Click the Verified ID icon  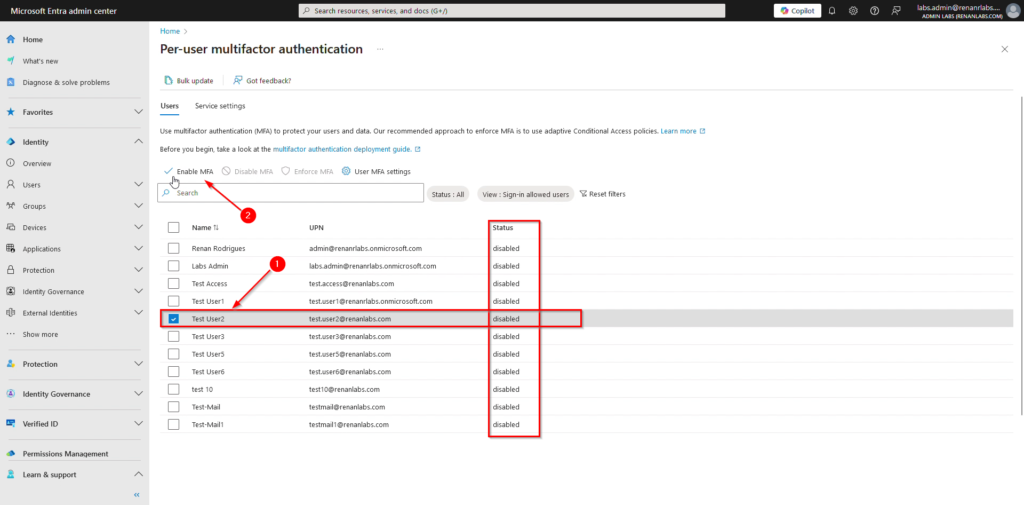[10, 424]
